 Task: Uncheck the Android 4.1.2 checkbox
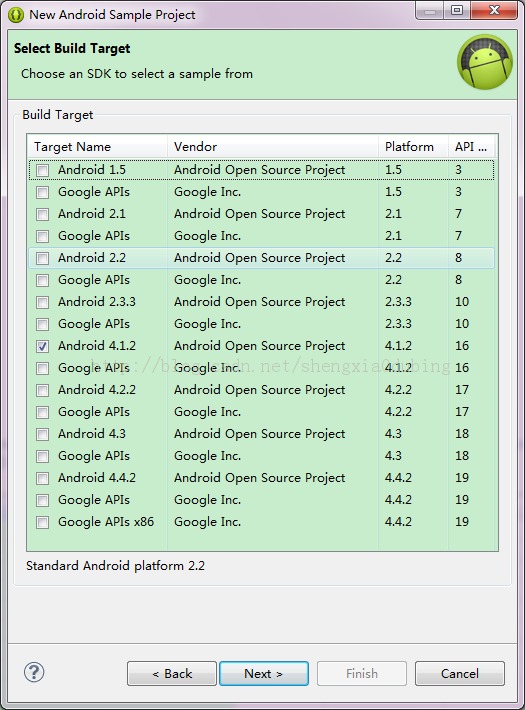coord(43,346)
